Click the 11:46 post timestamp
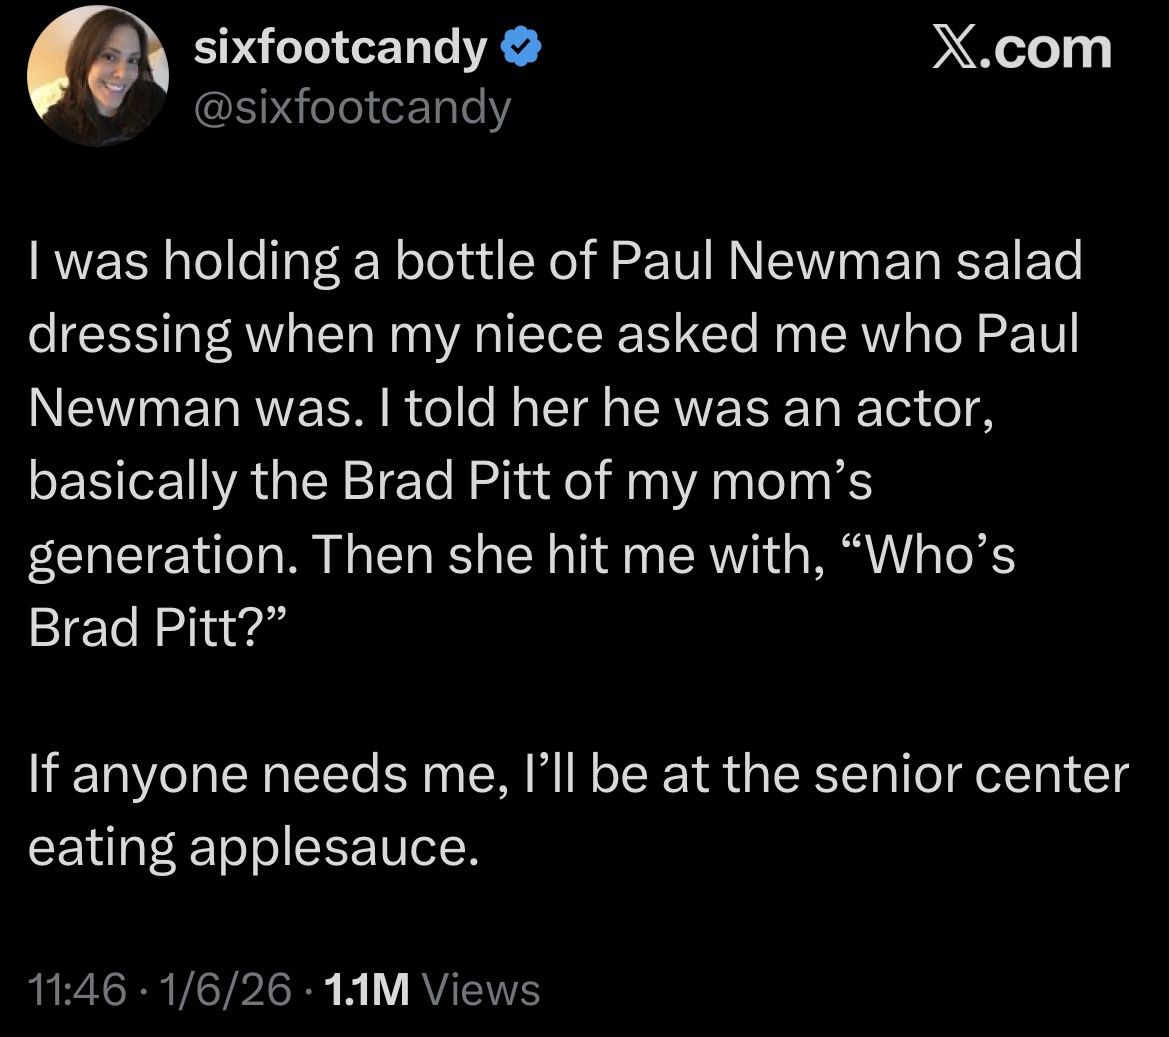The width and height of the screenshot is (1169, 1037). point(78,990)
